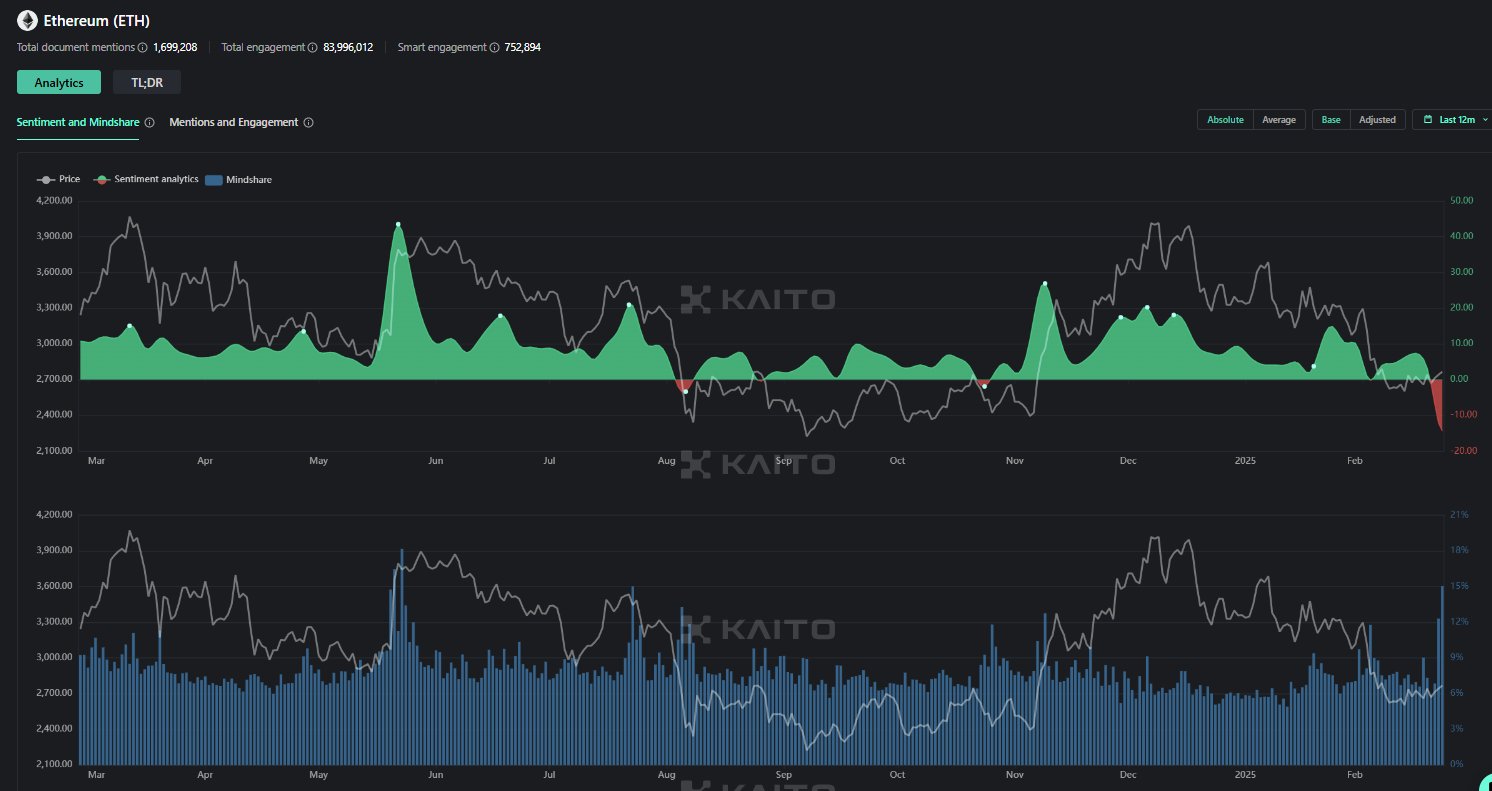1492x791 pixels.
Task: Click info icon beside Total document mentions
Action: point(142,47)
